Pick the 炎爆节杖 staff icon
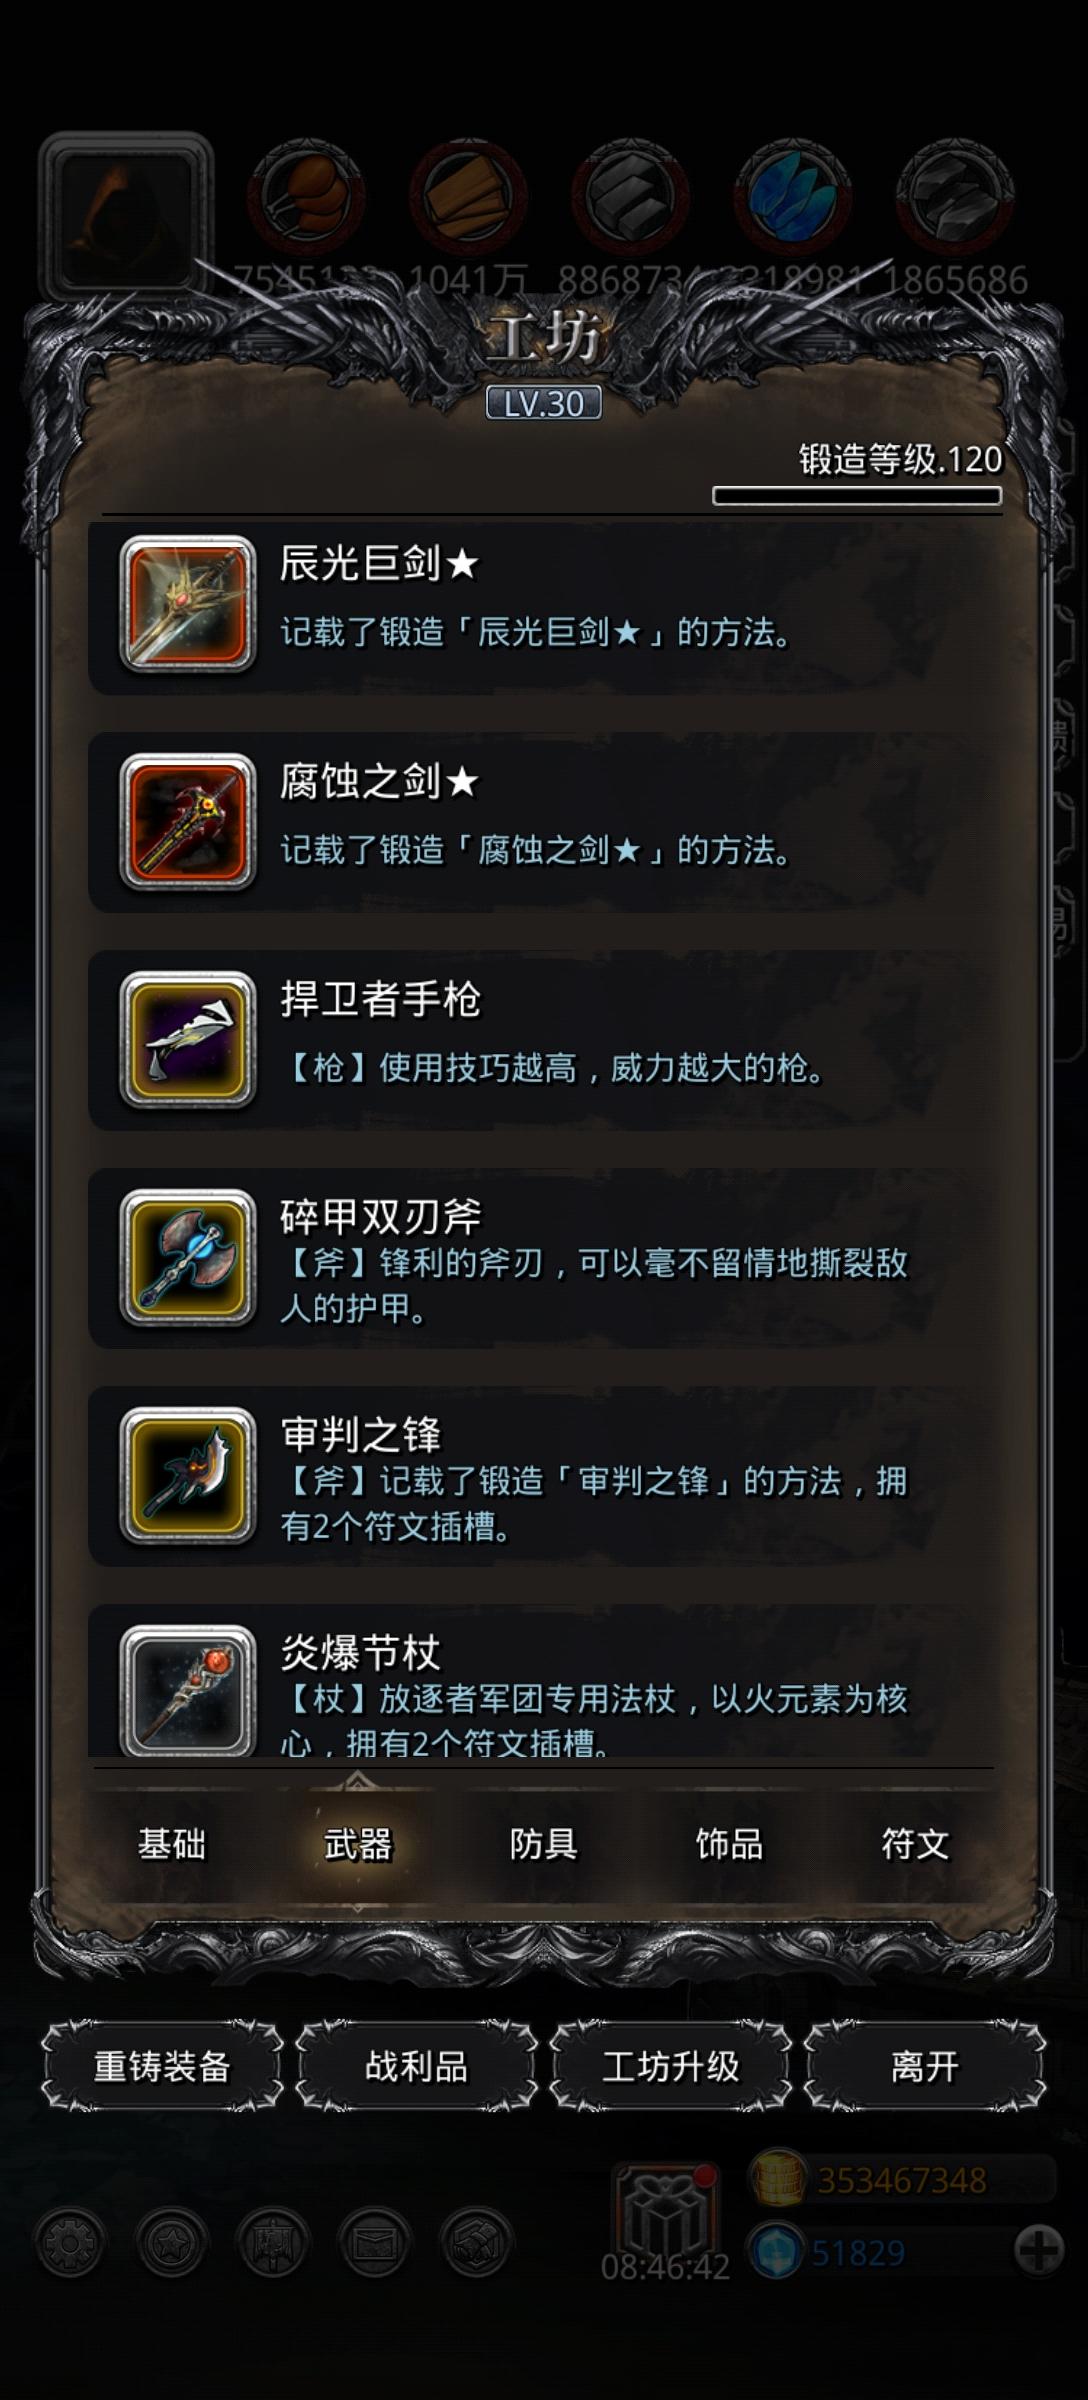The height and width of the screenshot is (2400, 1088). pyautogui.click(x=188, y=1690)
